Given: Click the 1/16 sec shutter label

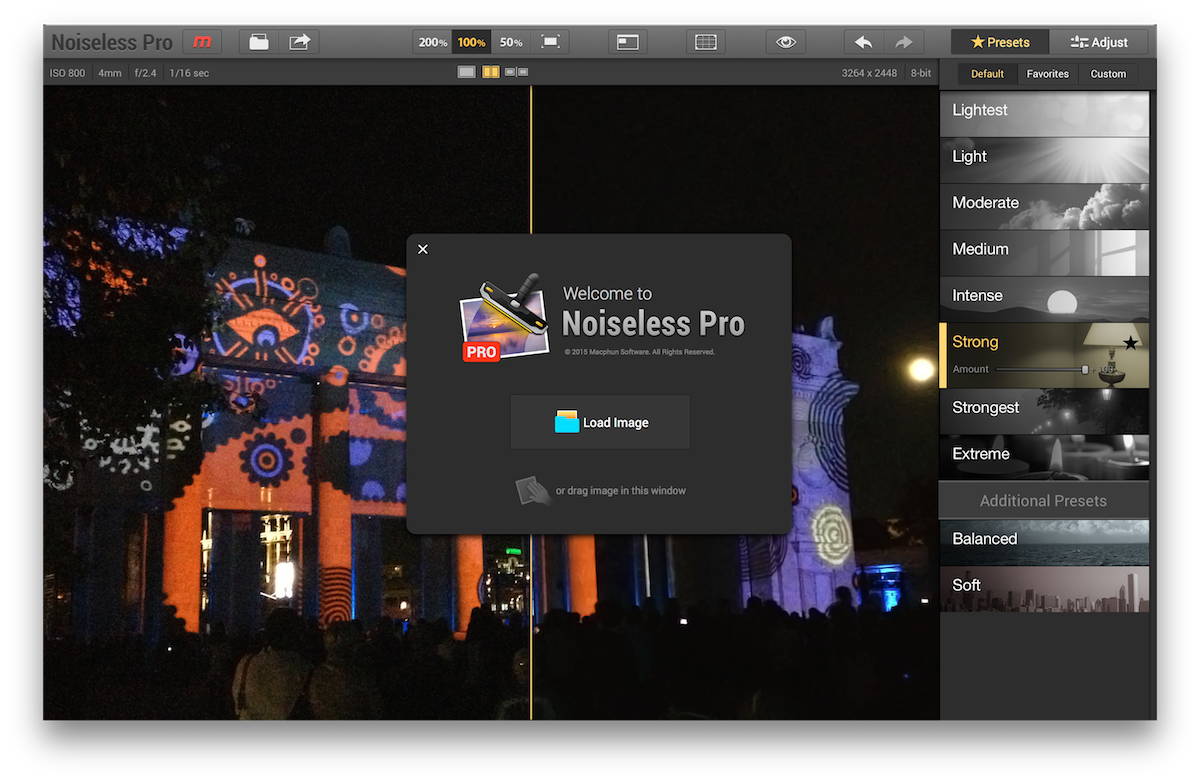Looking at the screenshot, I should click(x=189, y=73).
